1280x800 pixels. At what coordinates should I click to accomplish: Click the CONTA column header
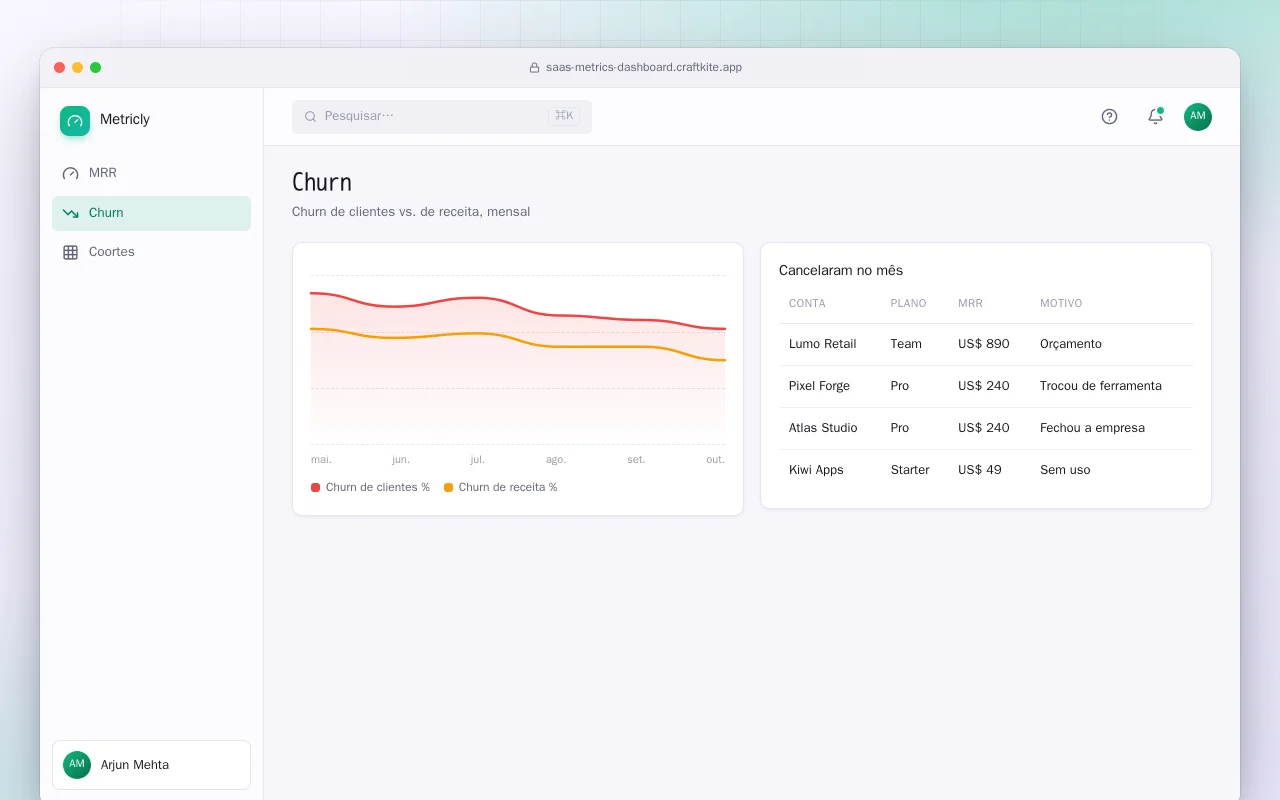[x=807, y=303]
